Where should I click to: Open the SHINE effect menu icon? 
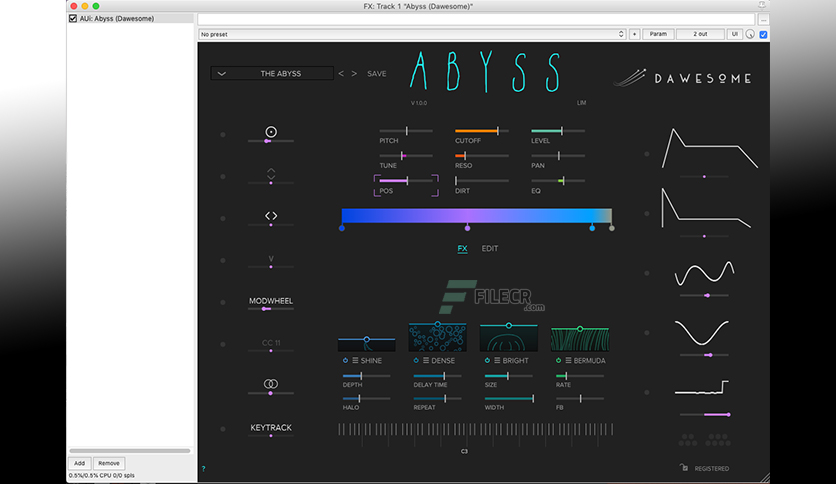(355, 361)
